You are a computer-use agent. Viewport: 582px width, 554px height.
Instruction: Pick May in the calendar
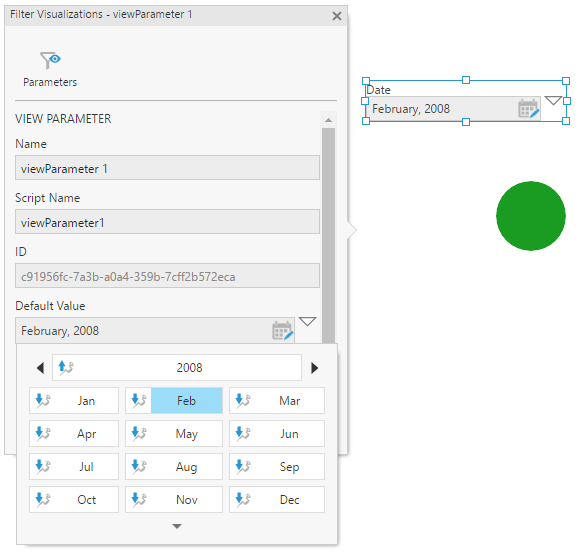(186, 434)
